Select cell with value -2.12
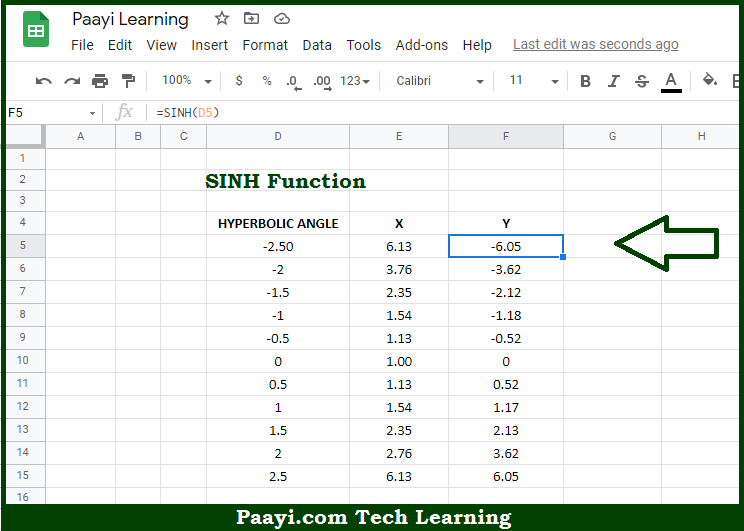 (506, 292)
